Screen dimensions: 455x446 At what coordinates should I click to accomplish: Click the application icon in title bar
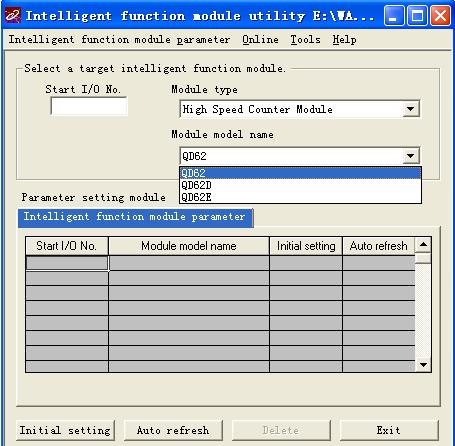coord(13,15)
